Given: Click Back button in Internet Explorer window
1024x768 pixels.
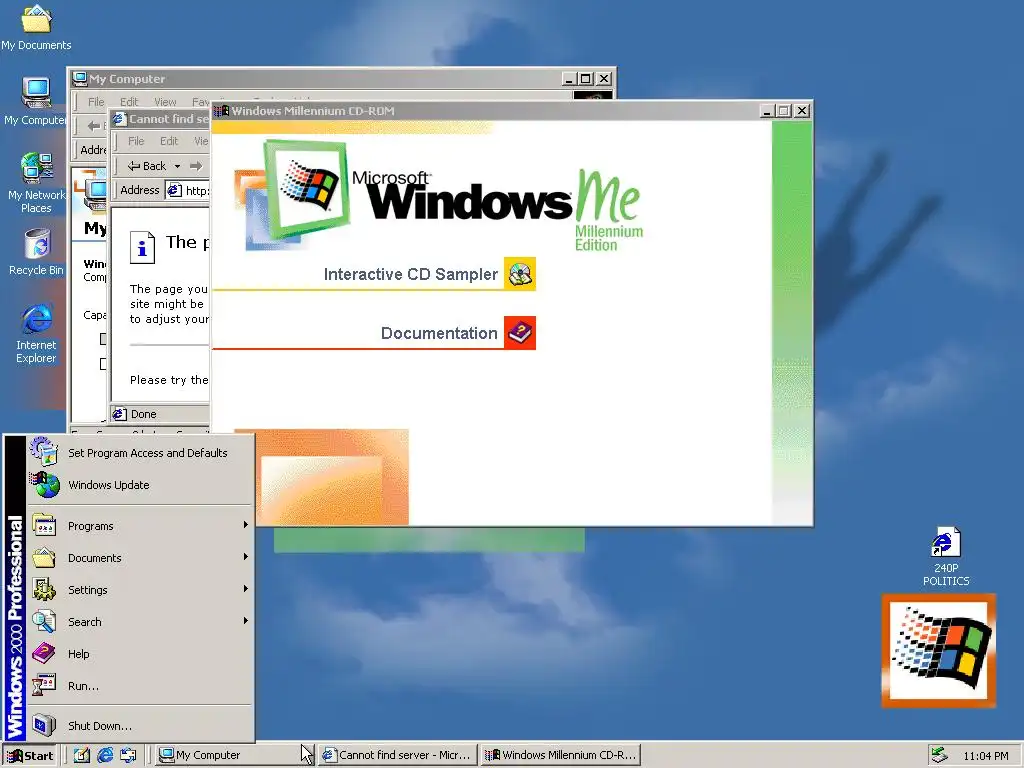Looking at the screenshot, I should pos(147,166).
